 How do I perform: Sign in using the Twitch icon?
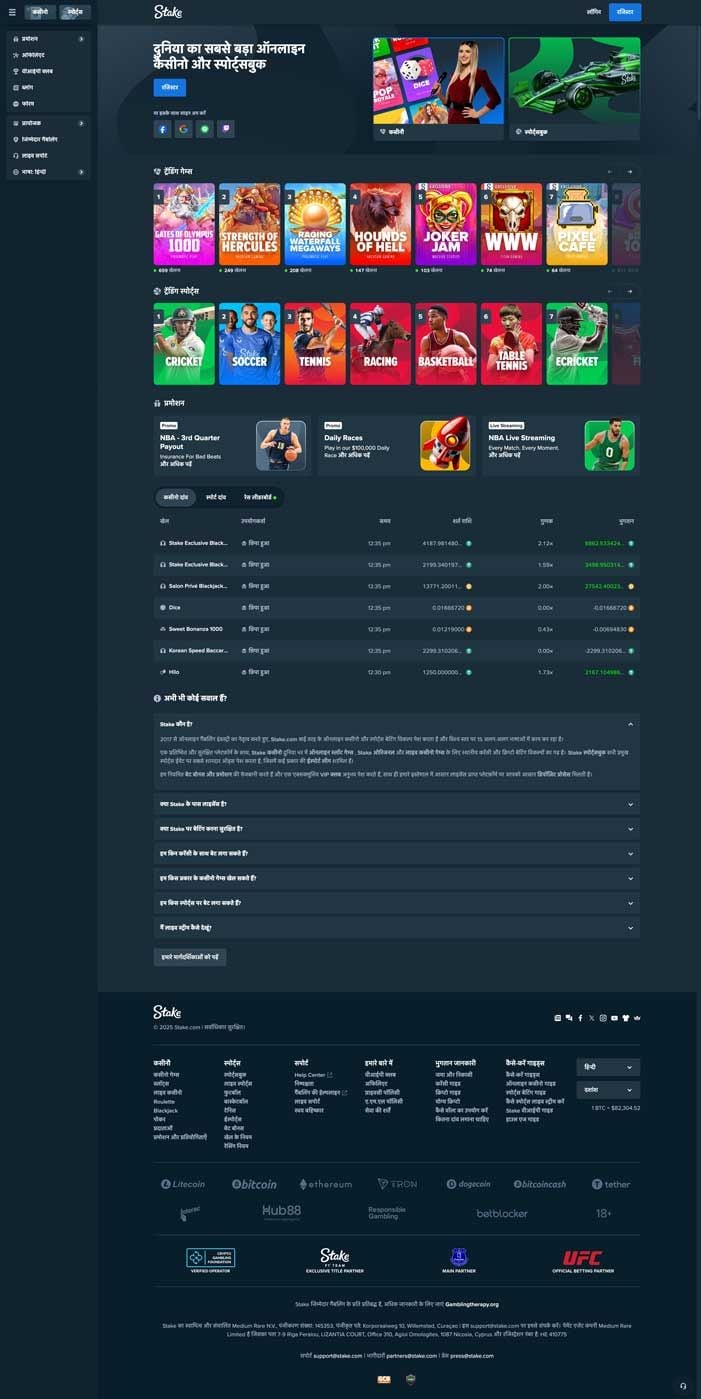click(x=227, y=129)
